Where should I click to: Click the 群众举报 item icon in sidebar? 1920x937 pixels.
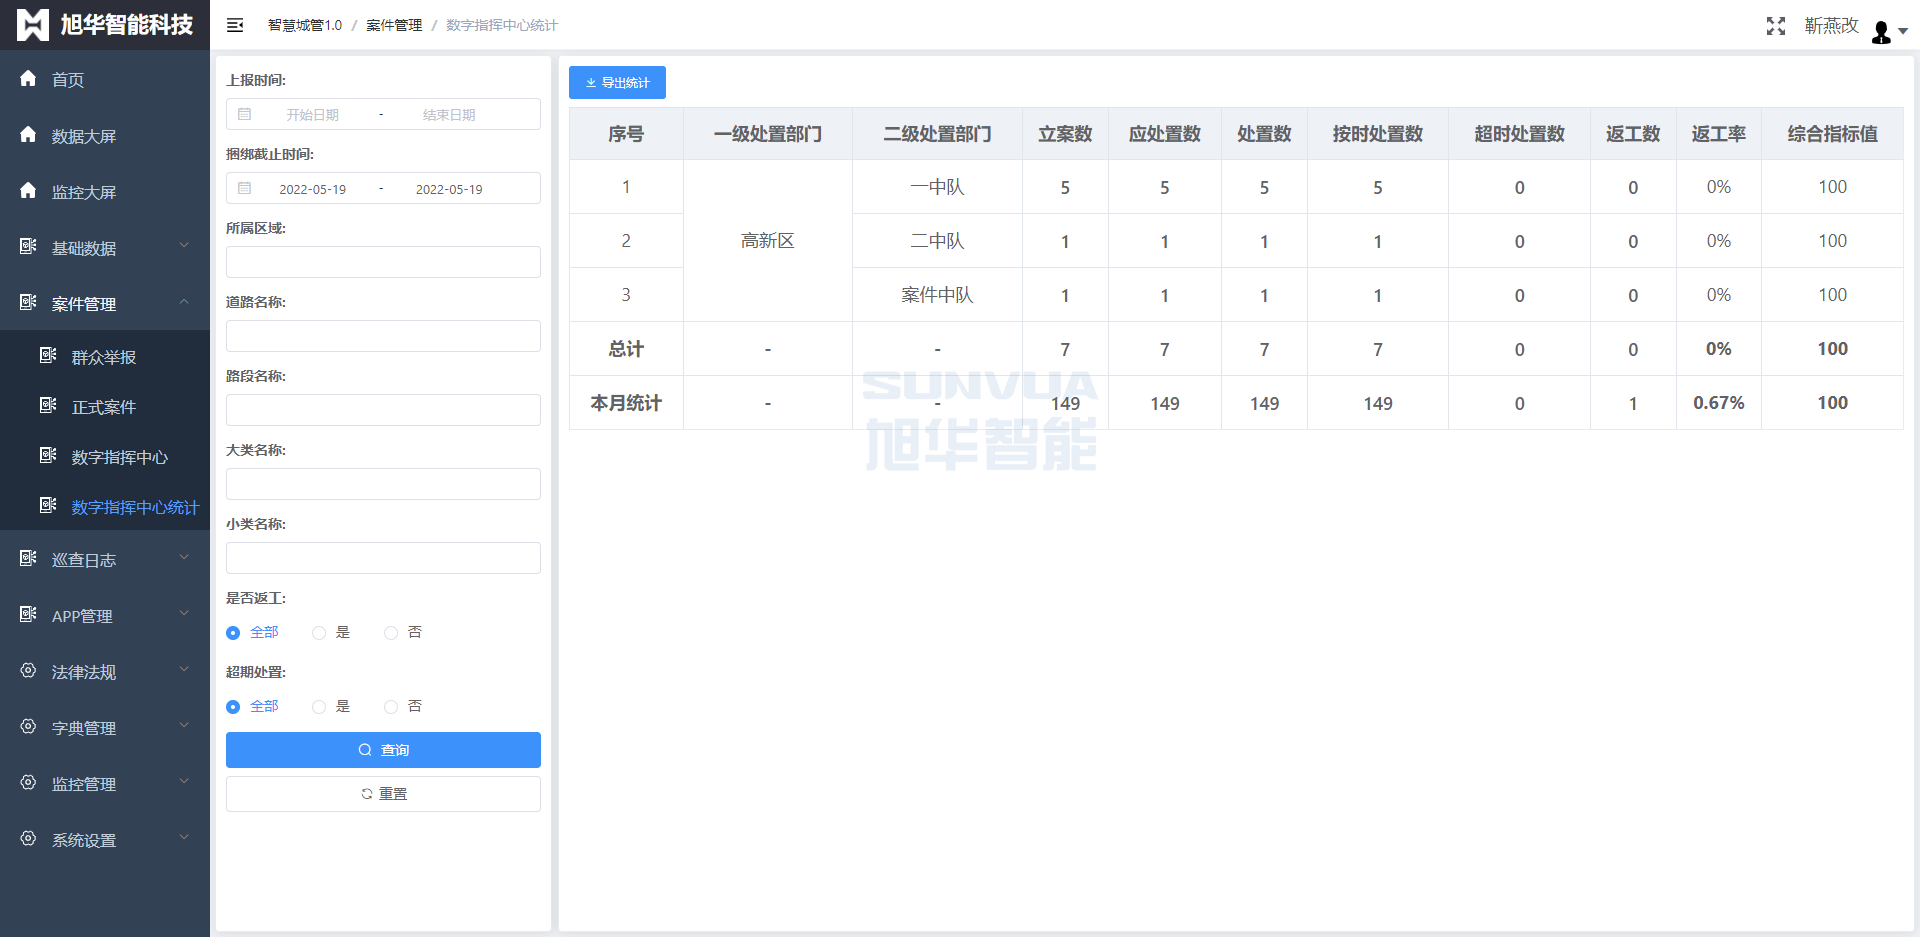(46, 356)
